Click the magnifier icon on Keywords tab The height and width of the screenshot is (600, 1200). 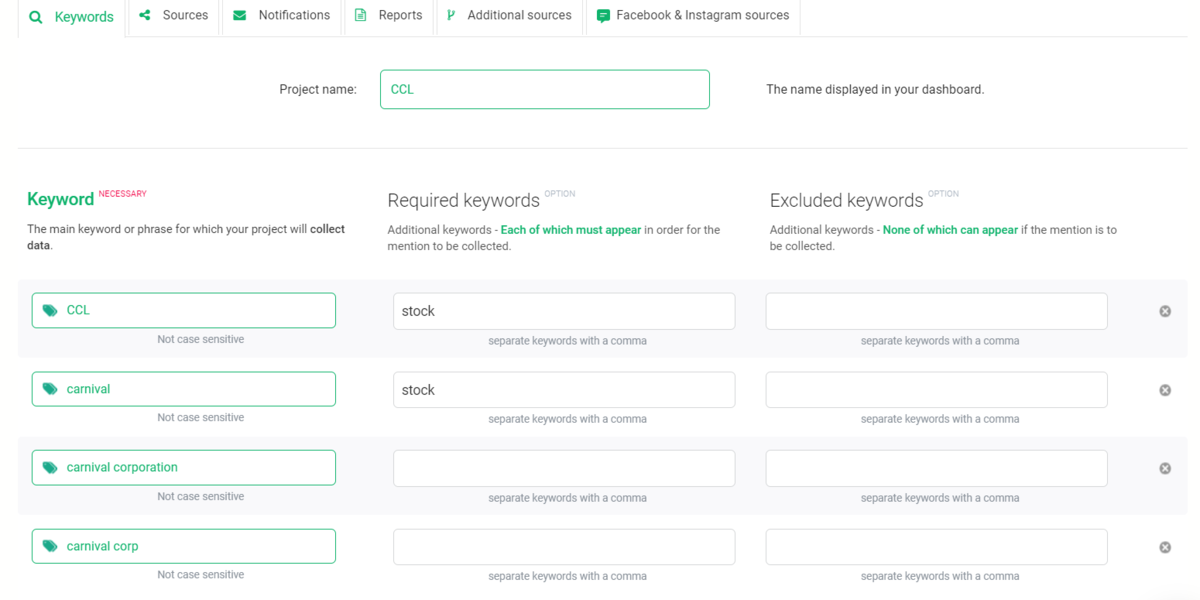[36, 17]
